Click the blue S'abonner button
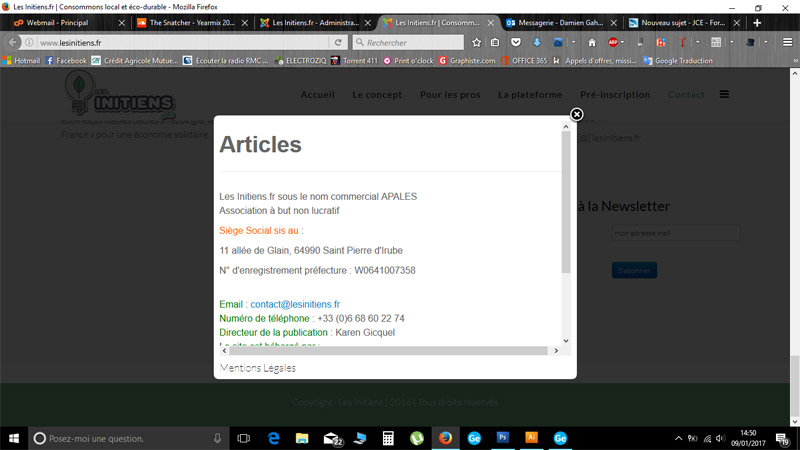 coord(634,270)
